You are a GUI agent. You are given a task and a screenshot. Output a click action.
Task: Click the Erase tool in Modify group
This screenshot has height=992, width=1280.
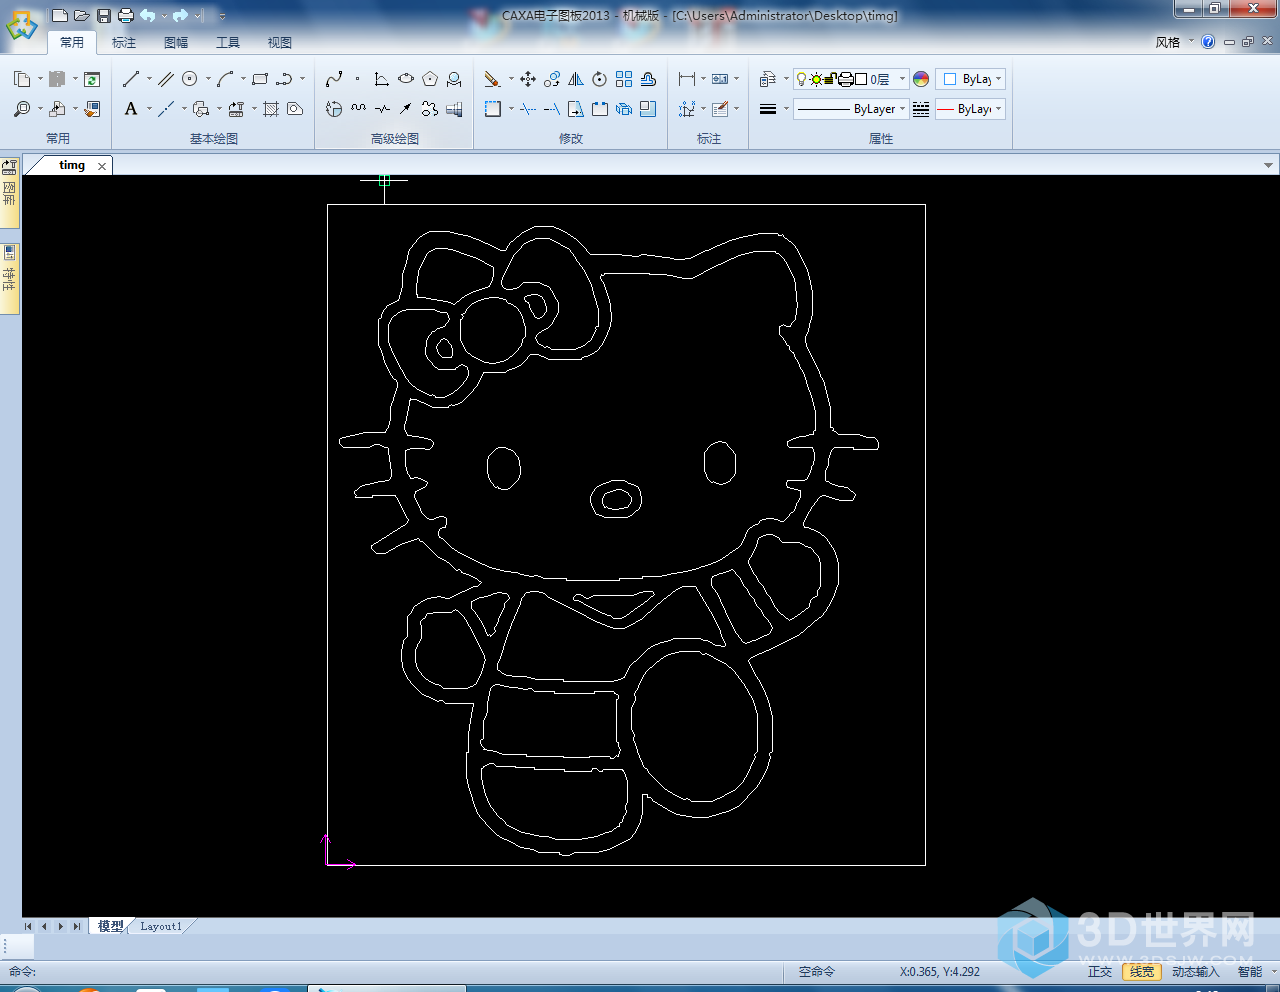pos(492,79)
